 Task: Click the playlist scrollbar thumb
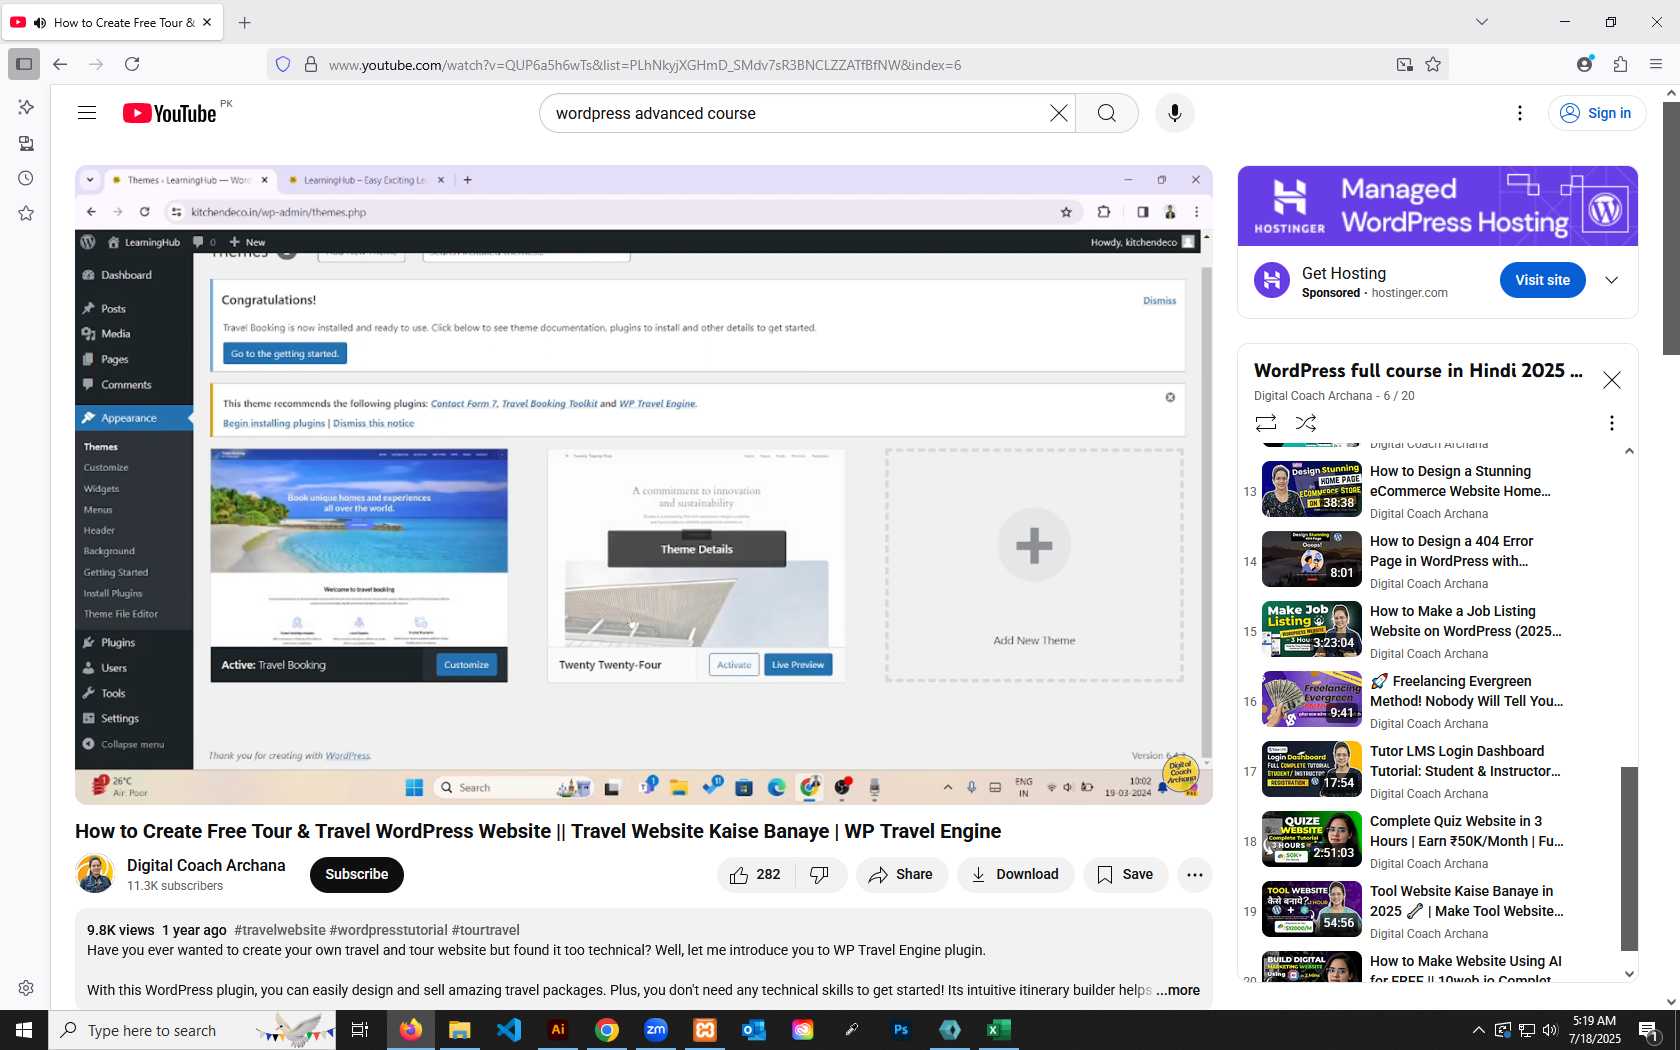pos(1629,858)
